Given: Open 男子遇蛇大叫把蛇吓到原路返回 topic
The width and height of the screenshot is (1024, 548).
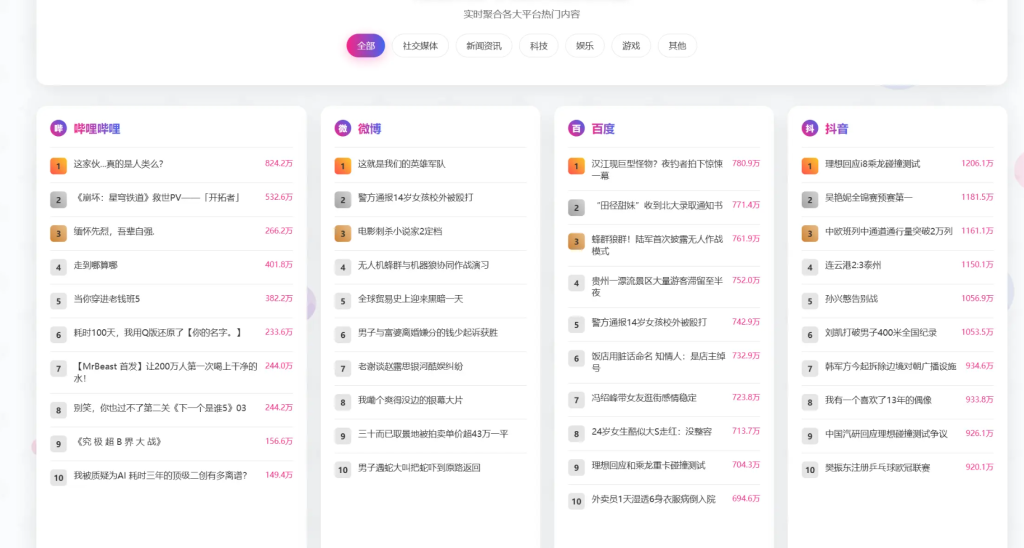Looking at the screenshot, I should point(419,468).
